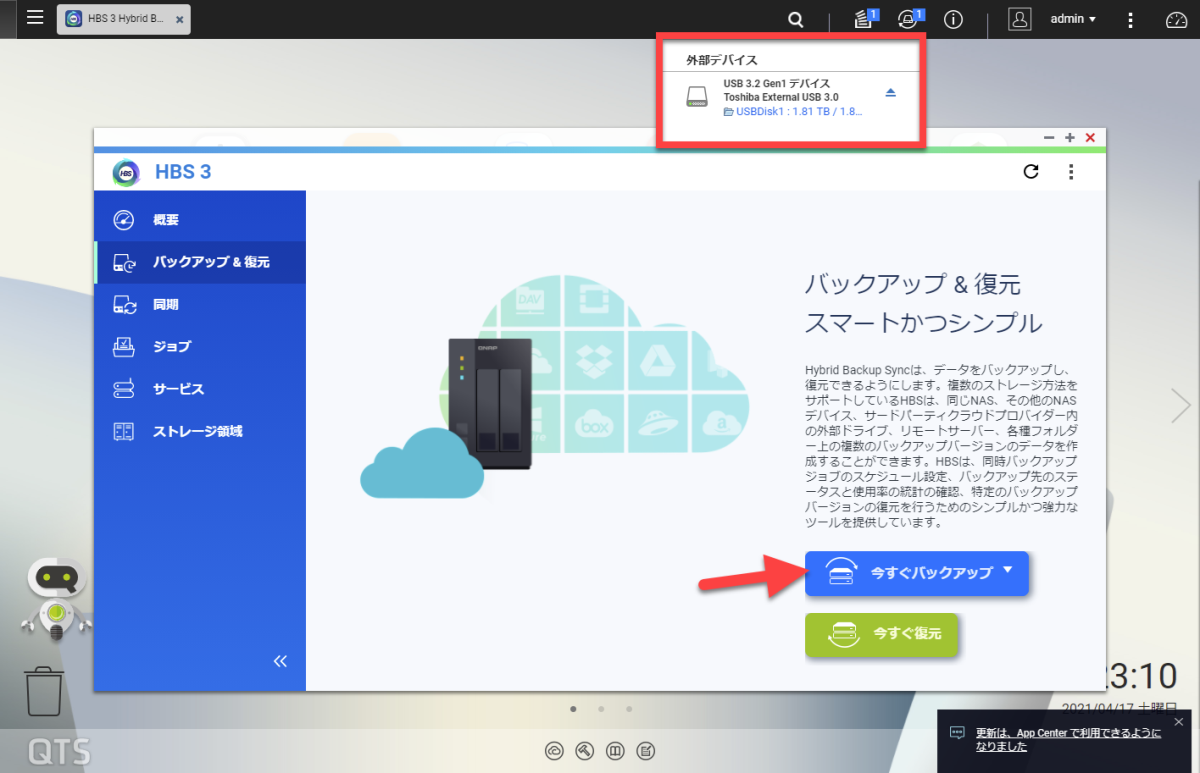Image resolution: width=1200 pixels, height=773 pixels.
Task: Close the HBS 3 taskbar tab
Action: click(x=179, y=20)
